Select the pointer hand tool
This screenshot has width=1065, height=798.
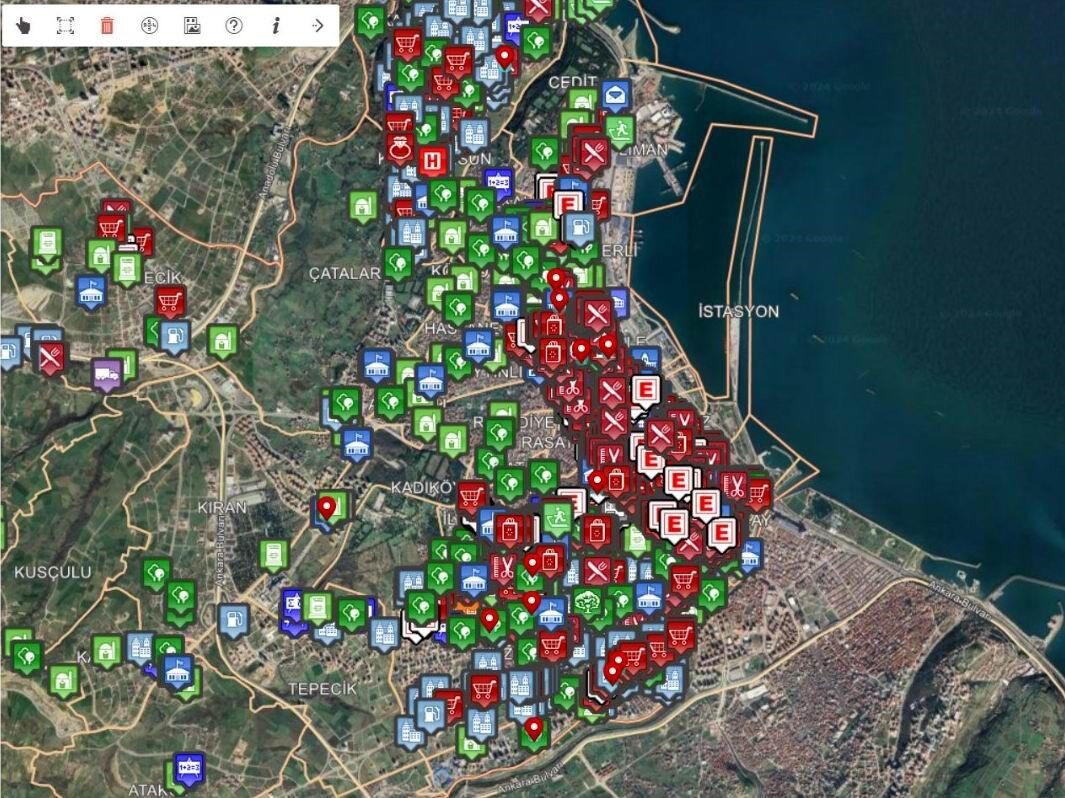point(23,26)
